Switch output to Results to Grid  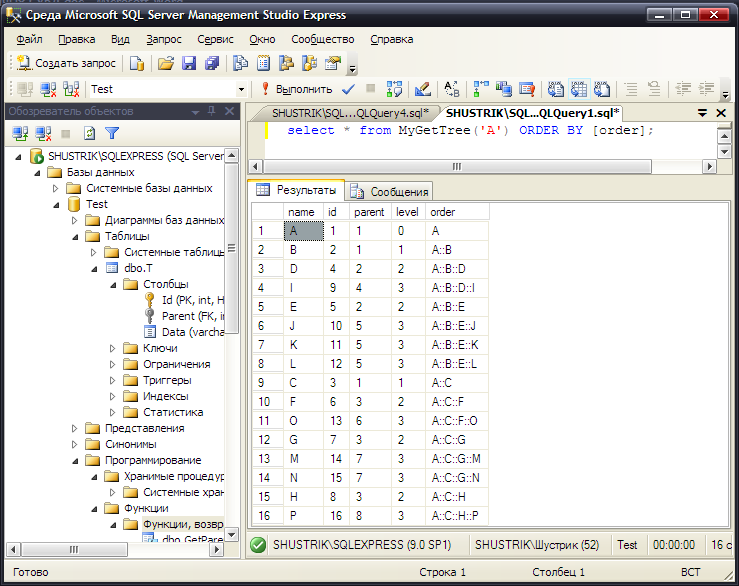[x=579, y=89]
